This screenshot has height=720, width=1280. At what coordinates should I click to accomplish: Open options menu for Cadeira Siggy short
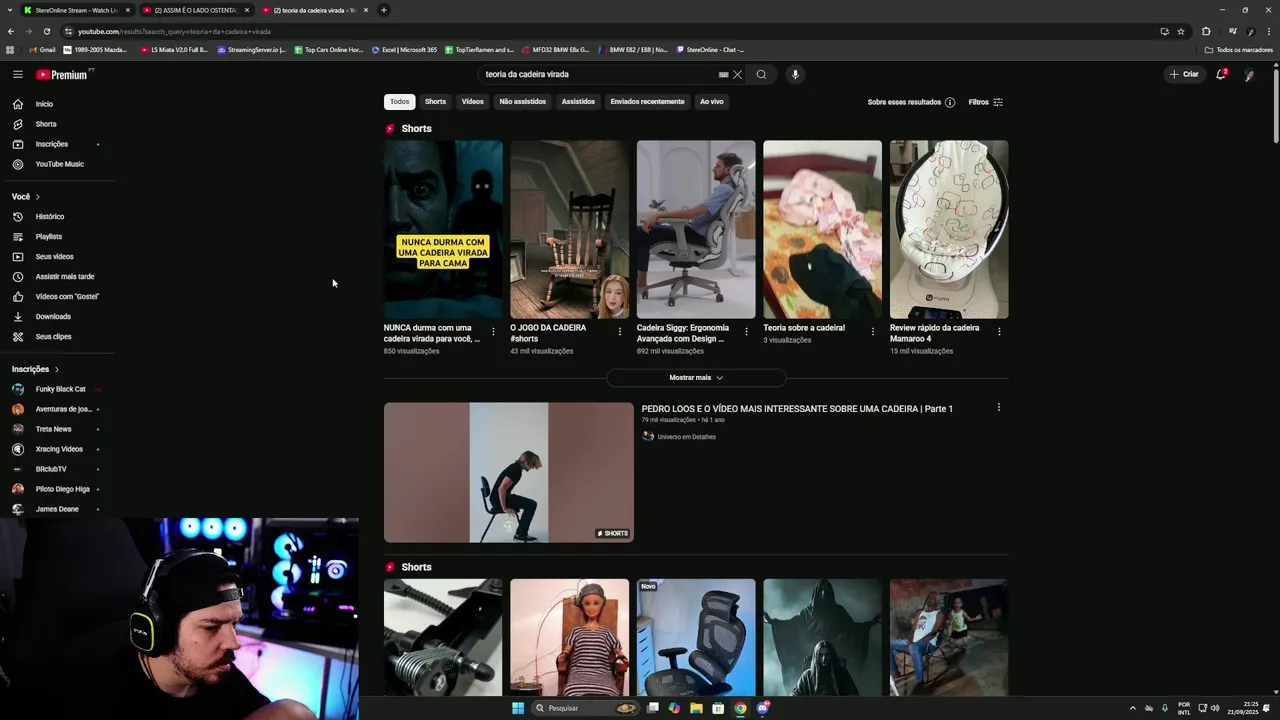click(746, 331)
